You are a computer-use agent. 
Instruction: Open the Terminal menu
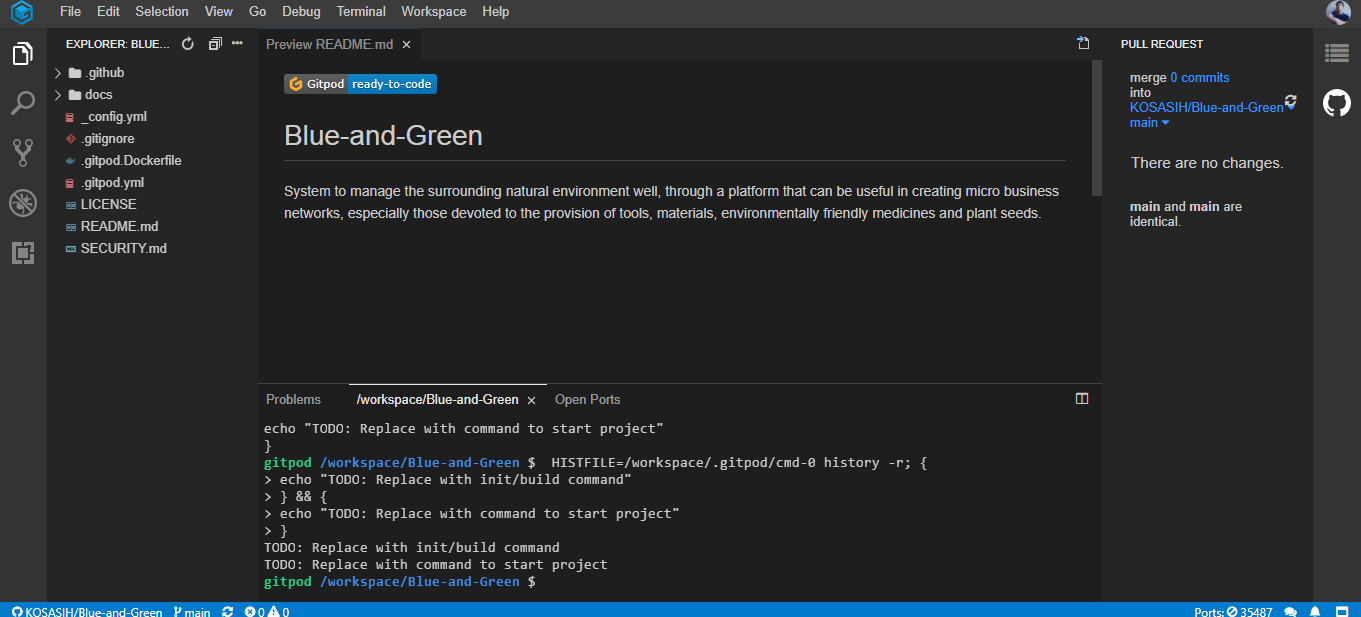click(361, 12)
